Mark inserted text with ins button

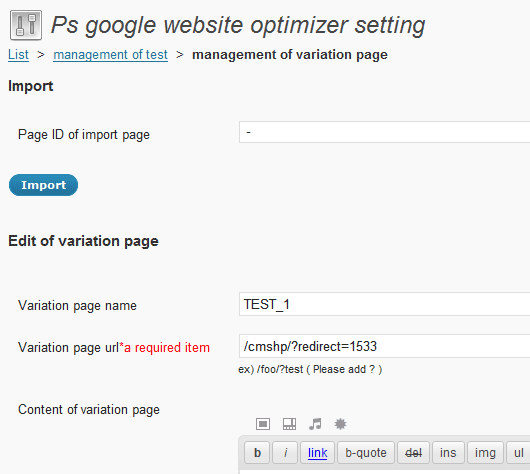click(448, 452)
